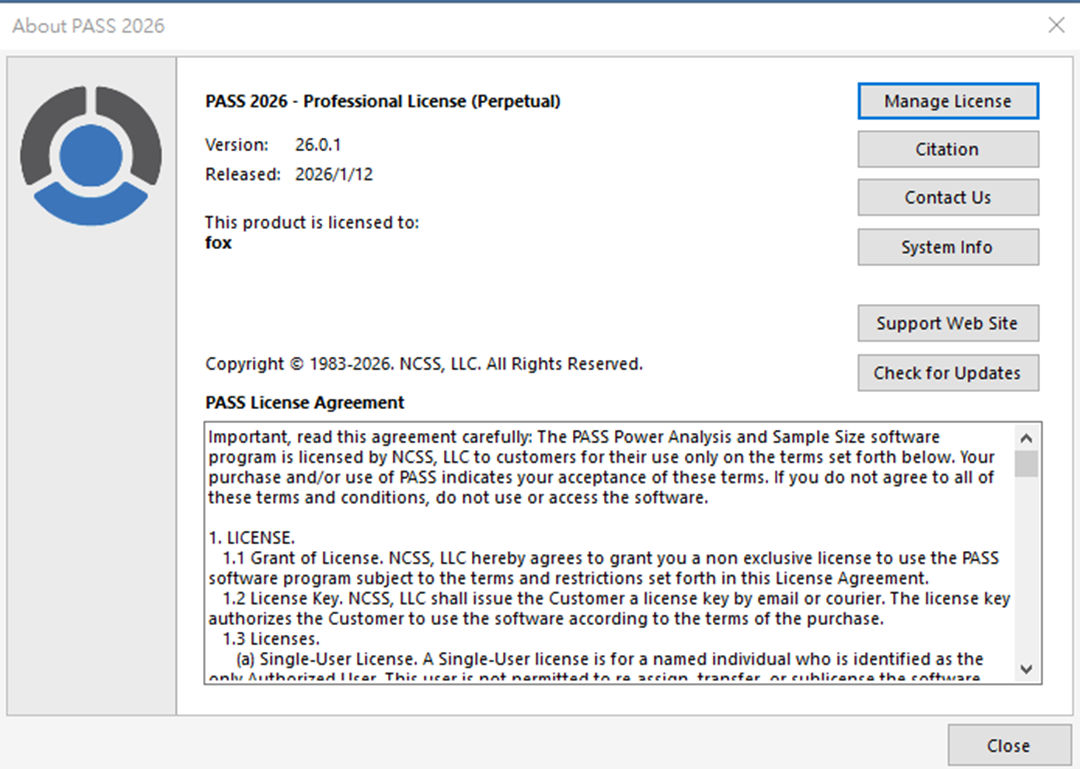Visit the Support Web Site button
1080x769 pixels.
click(x=948, y=323)
